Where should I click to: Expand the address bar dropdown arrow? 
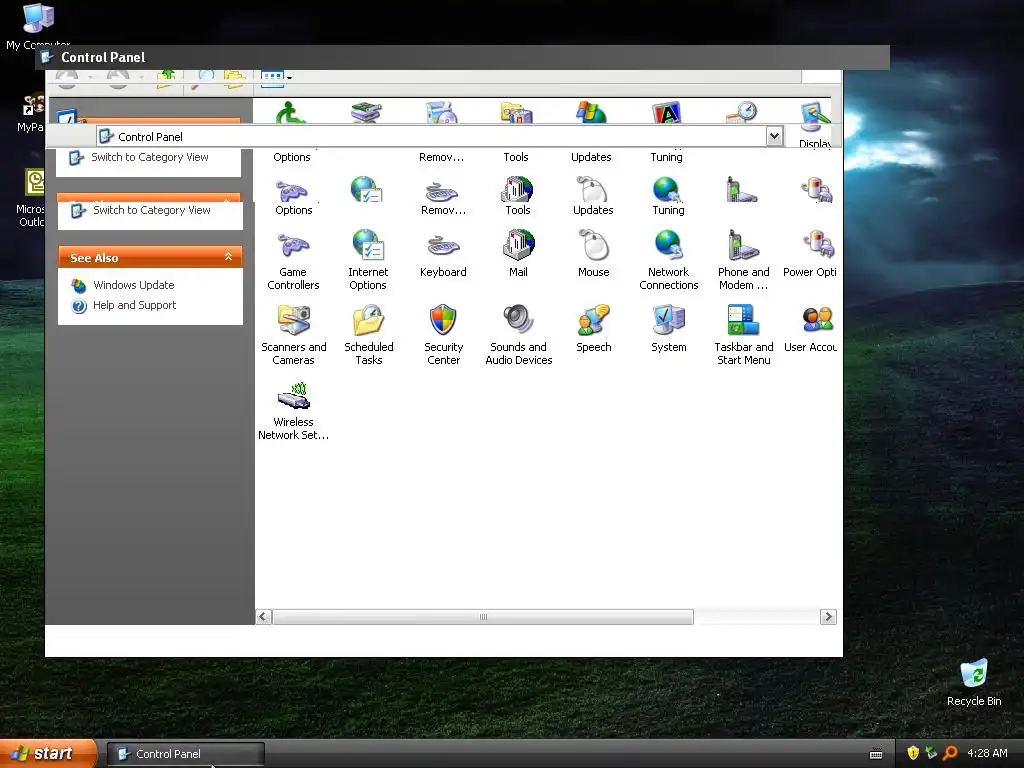coord(774,136)
